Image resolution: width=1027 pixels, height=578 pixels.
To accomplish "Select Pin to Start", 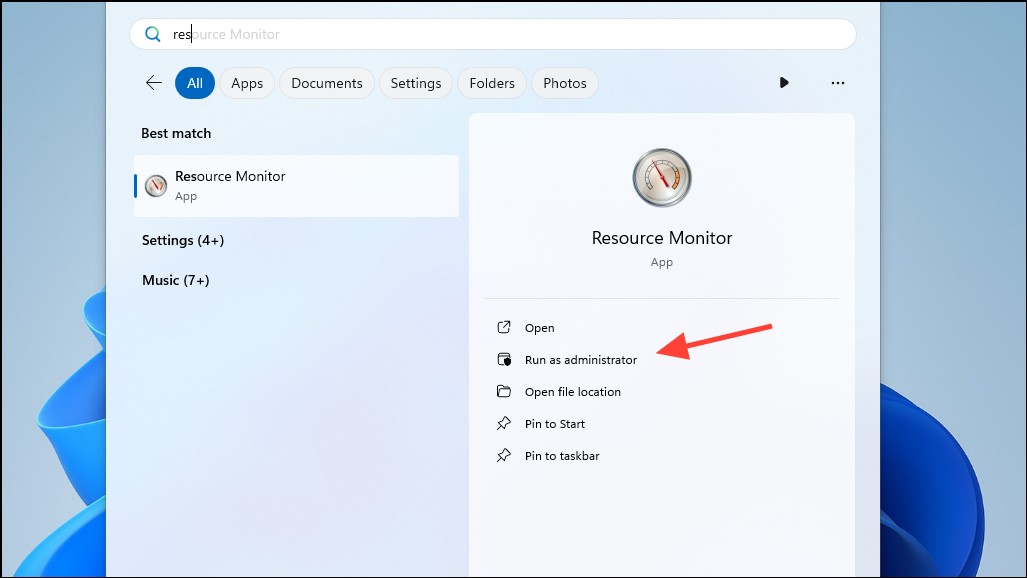I will [x=555, y=424].
